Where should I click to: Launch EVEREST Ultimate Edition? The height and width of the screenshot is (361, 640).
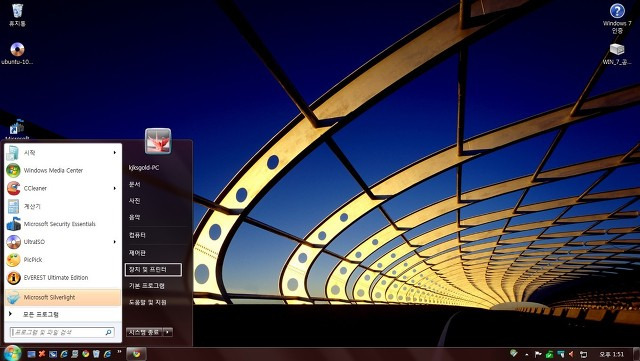63,278
